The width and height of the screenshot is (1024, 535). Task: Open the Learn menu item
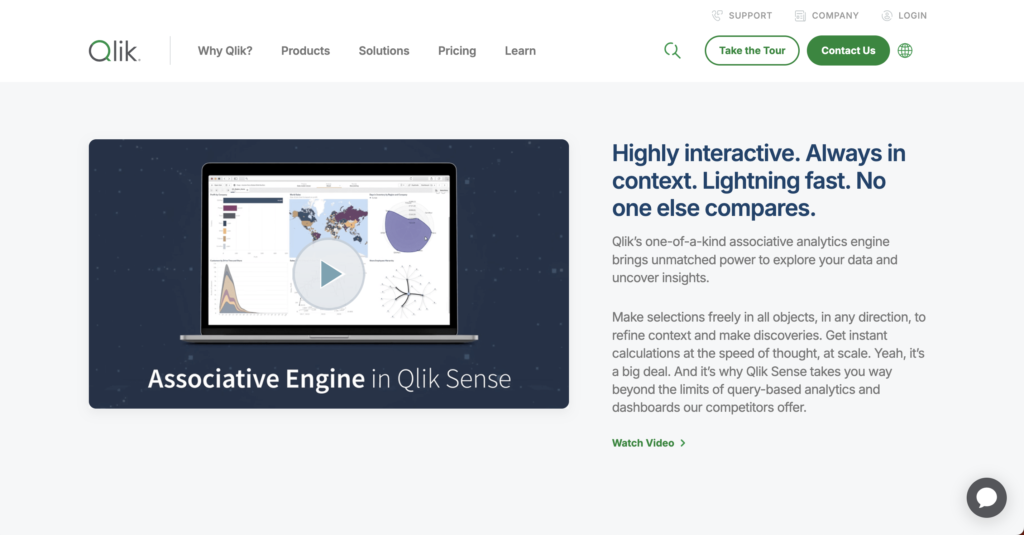(x=520, y=51)
